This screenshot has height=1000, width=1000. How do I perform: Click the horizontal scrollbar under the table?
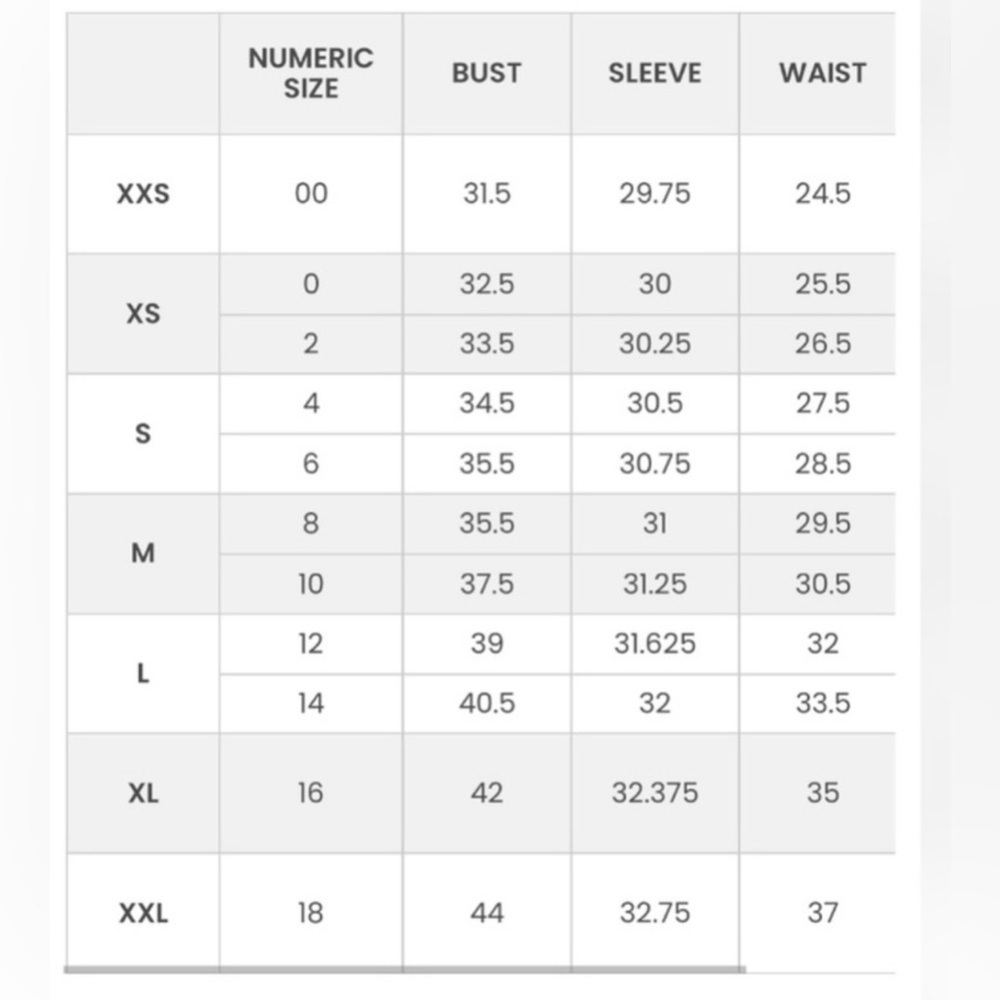(404, 970)
